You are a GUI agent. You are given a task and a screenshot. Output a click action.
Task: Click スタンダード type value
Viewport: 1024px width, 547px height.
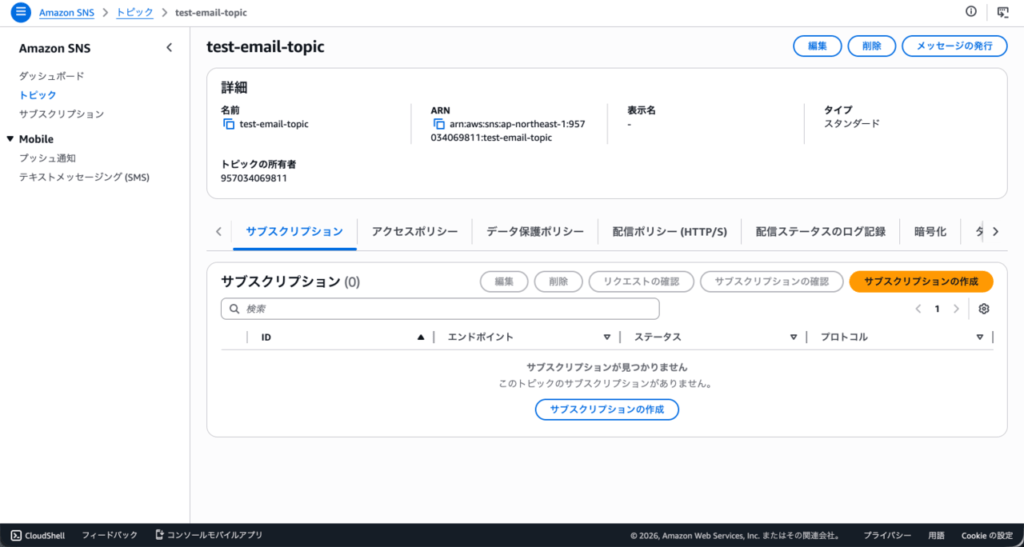[x=852, y=123]
